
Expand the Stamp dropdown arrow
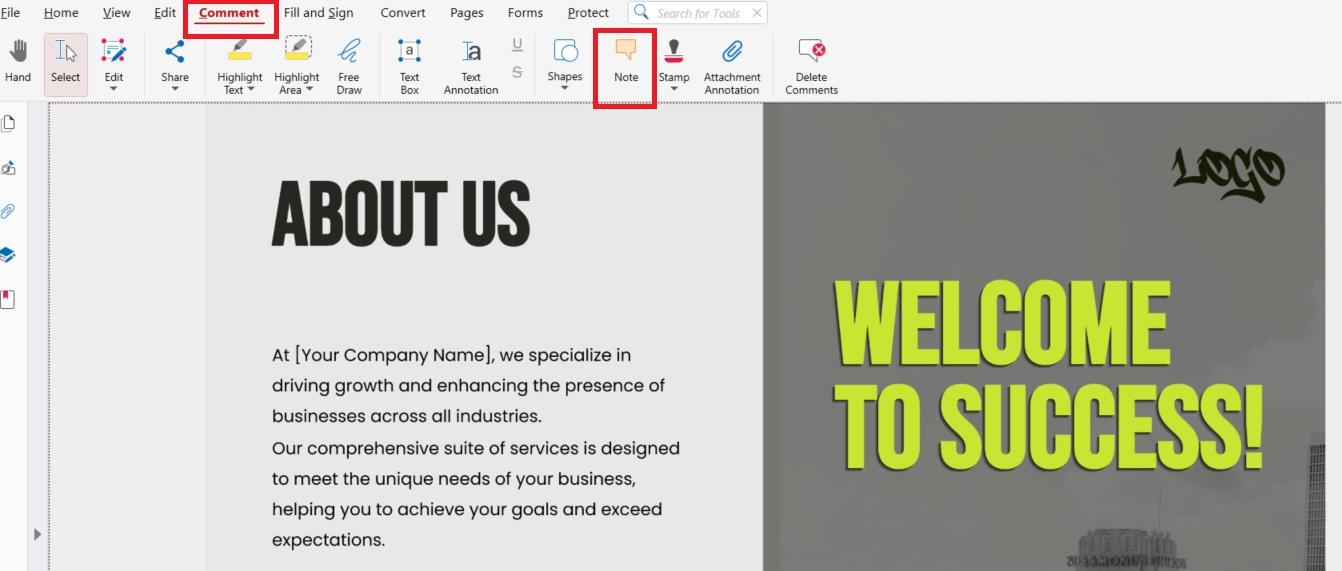click(674, 89)
